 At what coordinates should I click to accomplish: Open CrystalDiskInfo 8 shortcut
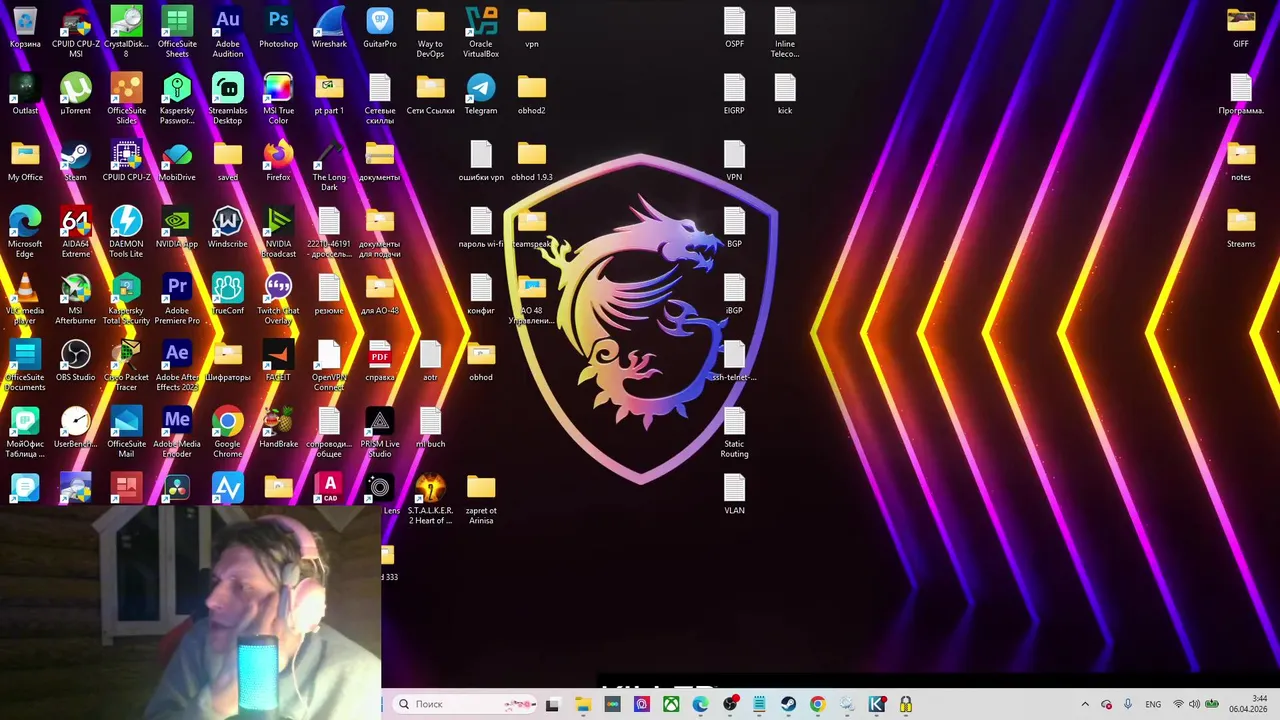point(126,32)
